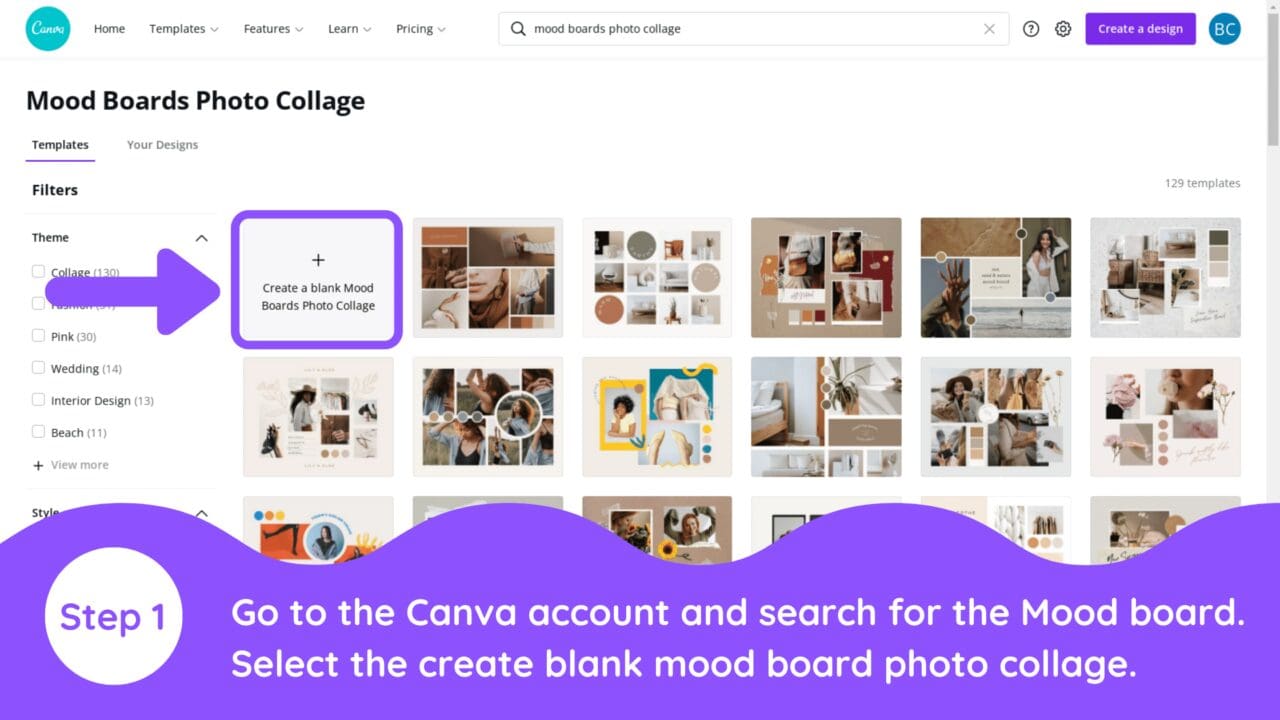
Task: Switch to the Your Designs tab
Action: [x=162, y=144]
